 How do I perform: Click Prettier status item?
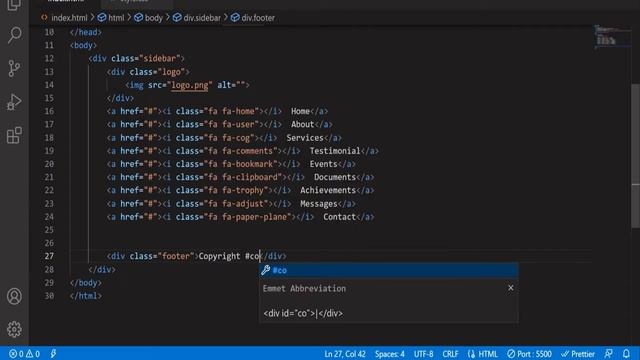pos(578,354)
